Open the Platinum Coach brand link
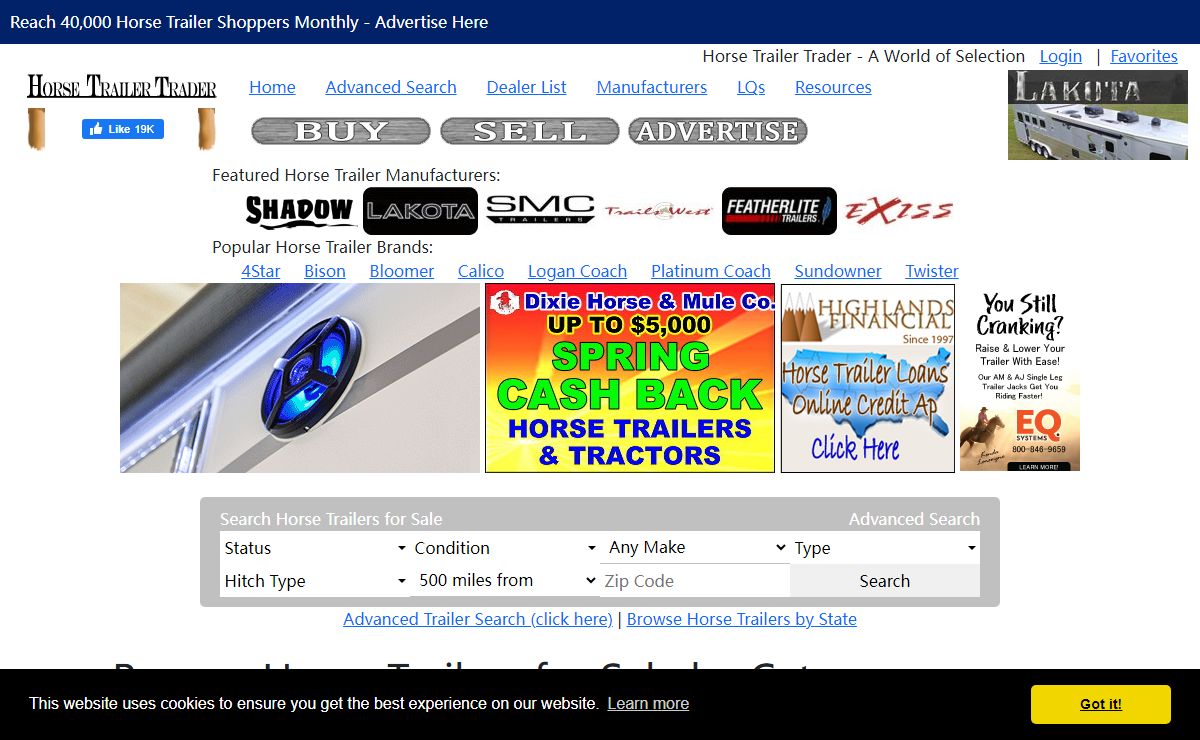The height and width of the screenshot is (740, 1200). point(711,271)
